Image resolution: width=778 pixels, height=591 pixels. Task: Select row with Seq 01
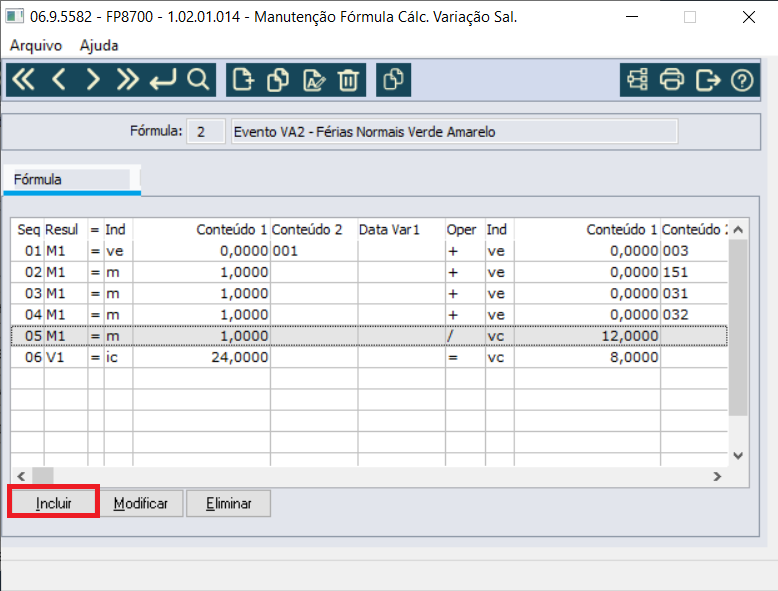point(369,251)
